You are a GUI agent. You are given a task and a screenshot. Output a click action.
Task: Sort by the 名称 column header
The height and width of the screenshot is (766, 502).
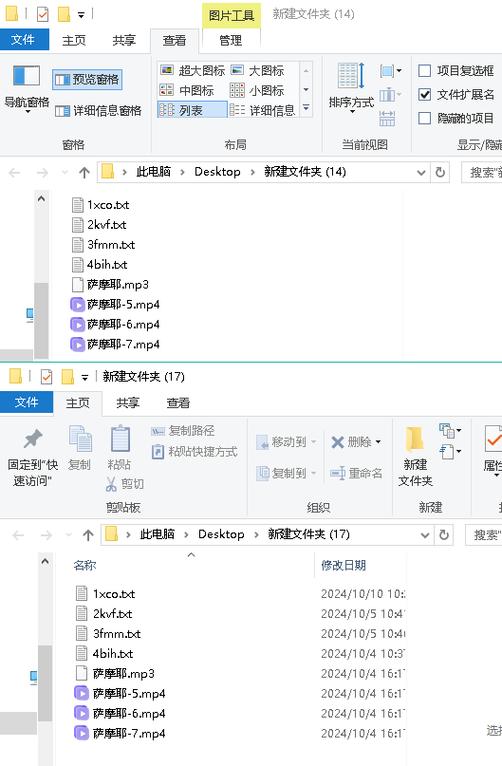(84, 566)
